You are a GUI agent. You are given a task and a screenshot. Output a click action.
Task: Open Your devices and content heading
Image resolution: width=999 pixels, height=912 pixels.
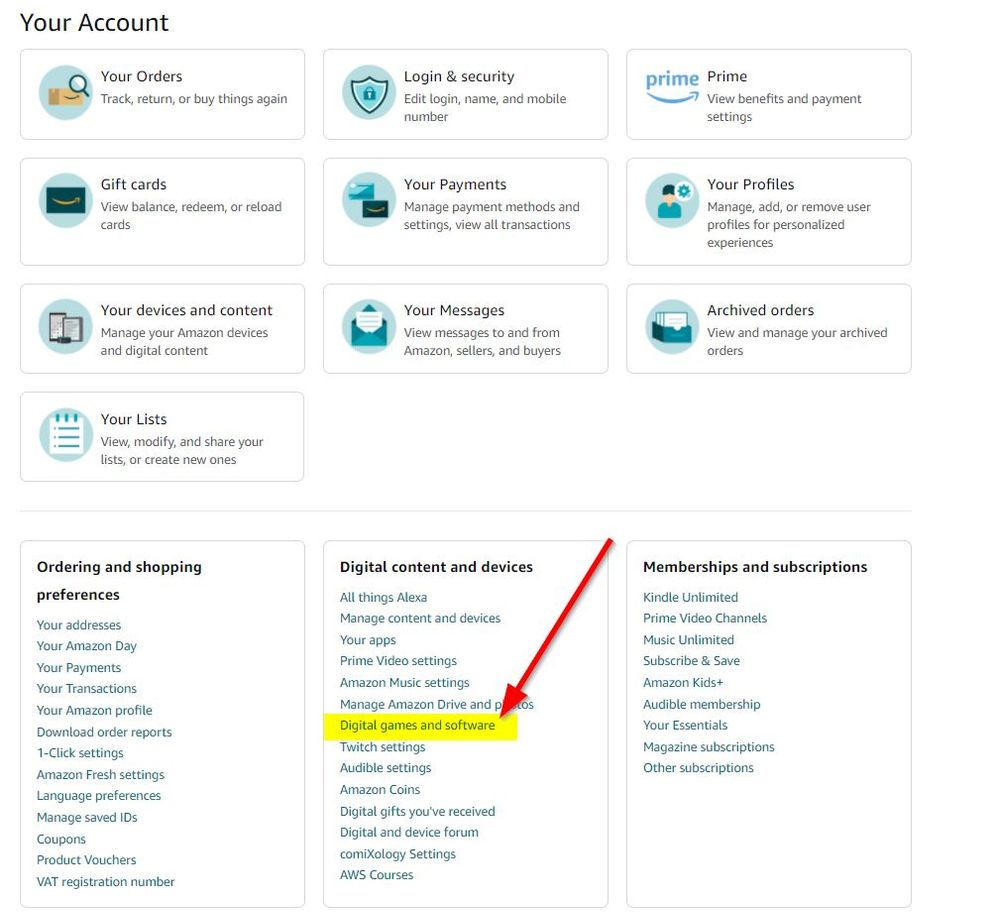pyautogui.click(x=186, y=310)
